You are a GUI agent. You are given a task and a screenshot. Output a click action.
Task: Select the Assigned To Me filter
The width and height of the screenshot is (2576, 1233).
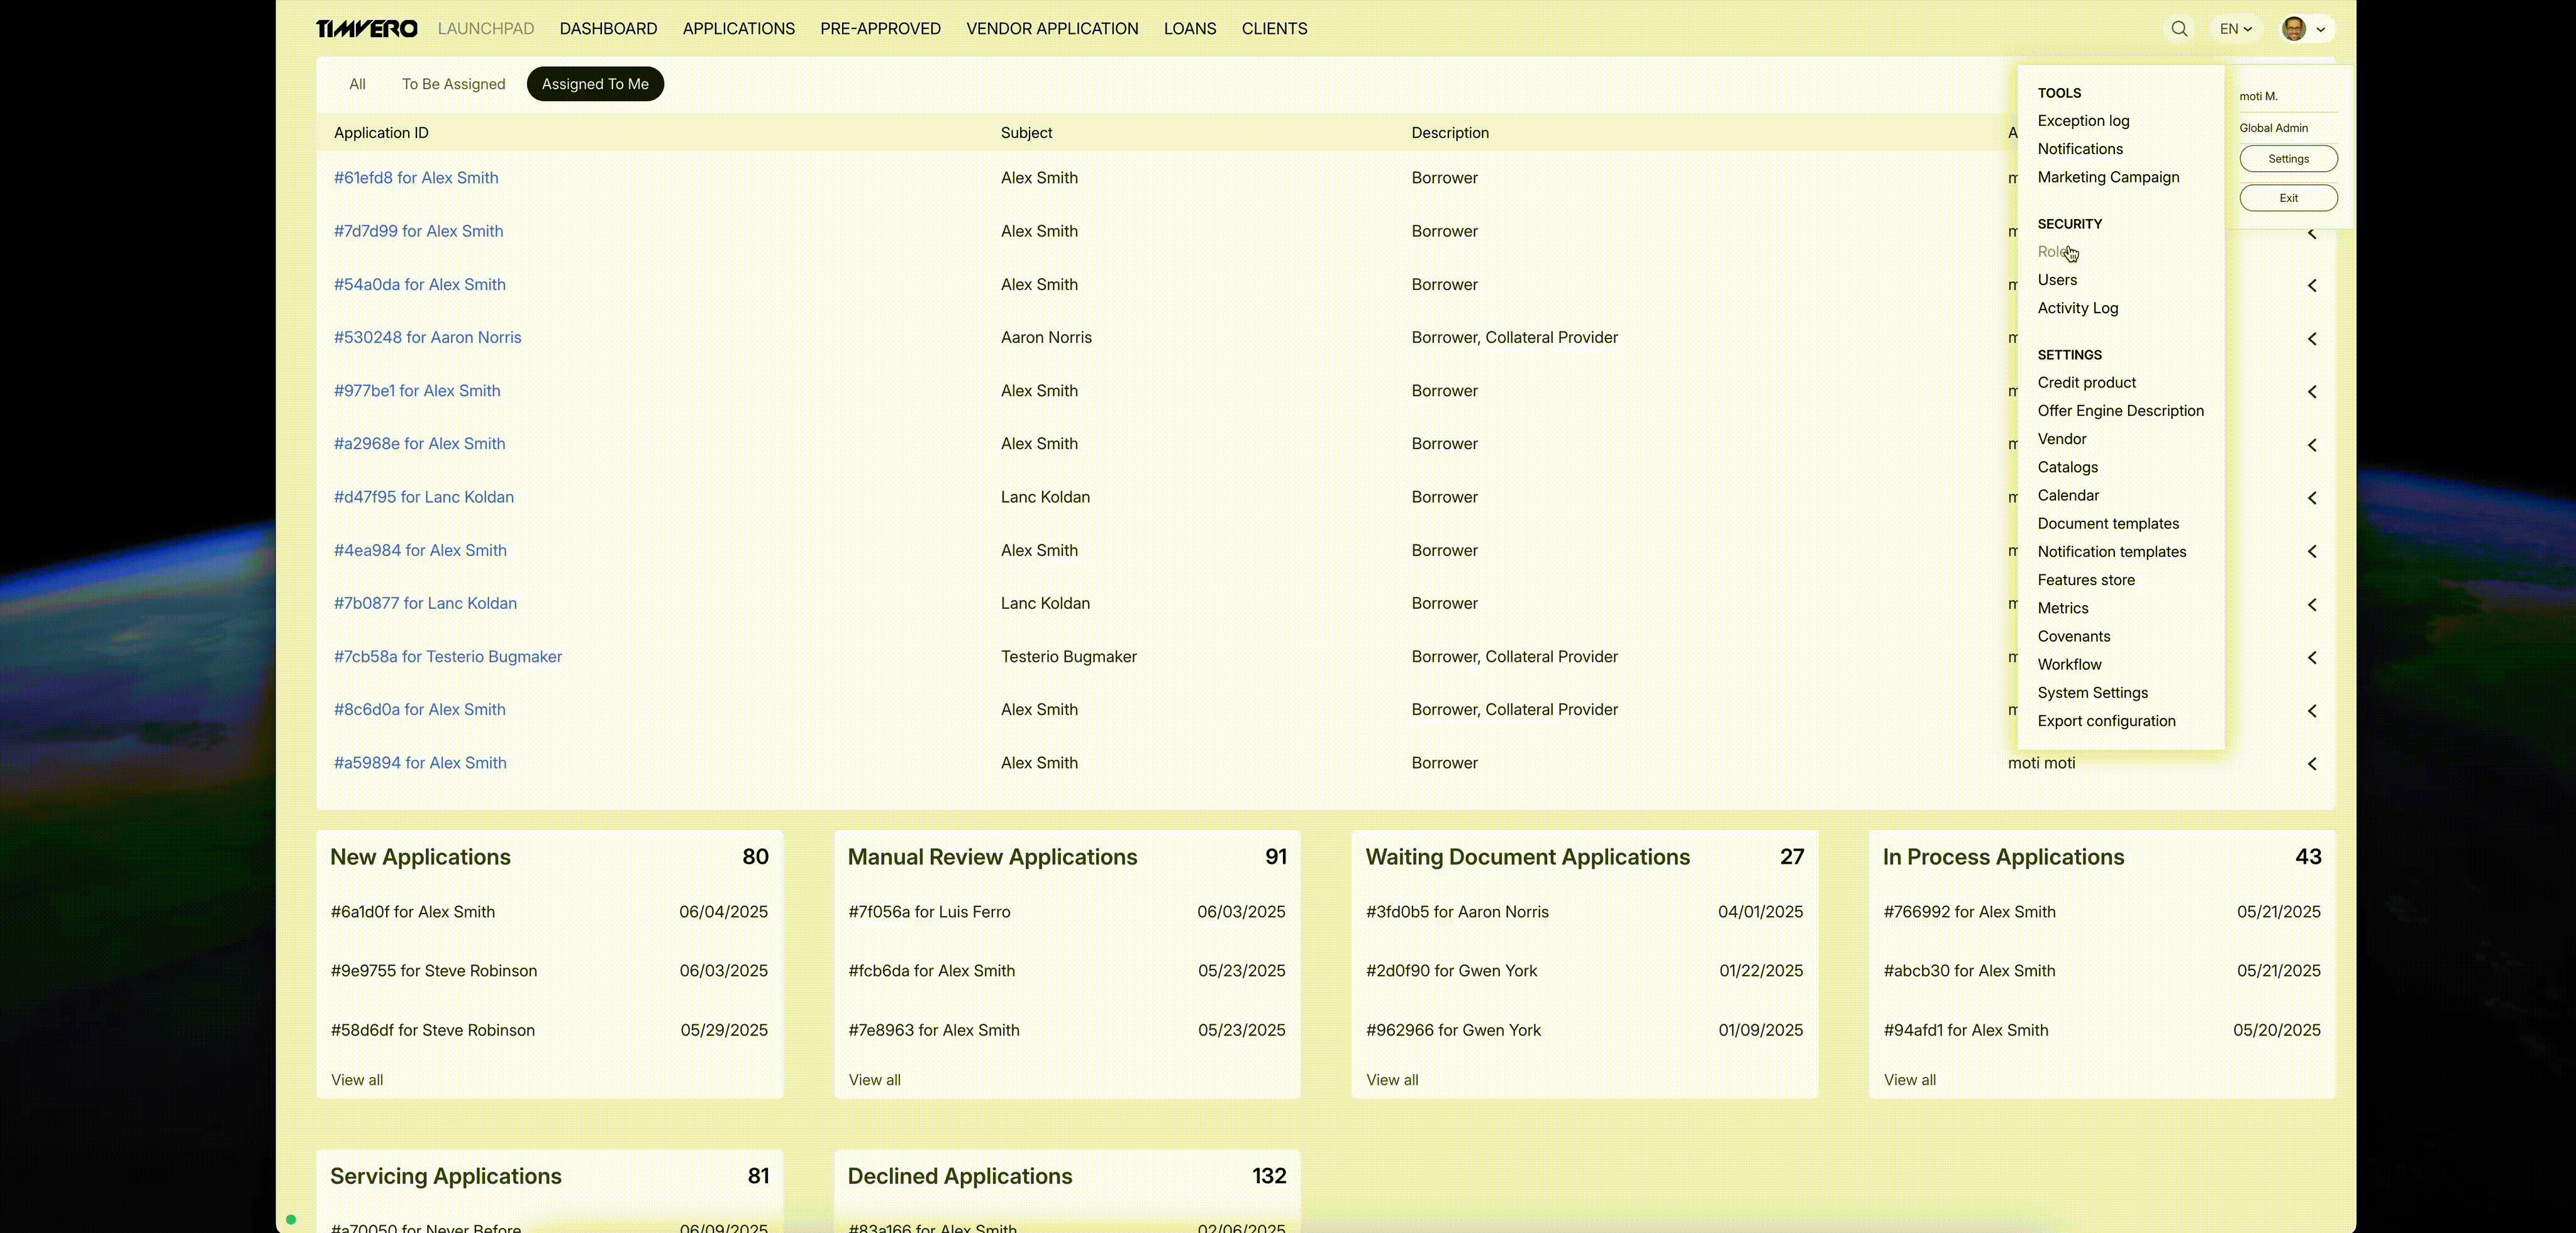coord(595,84)
